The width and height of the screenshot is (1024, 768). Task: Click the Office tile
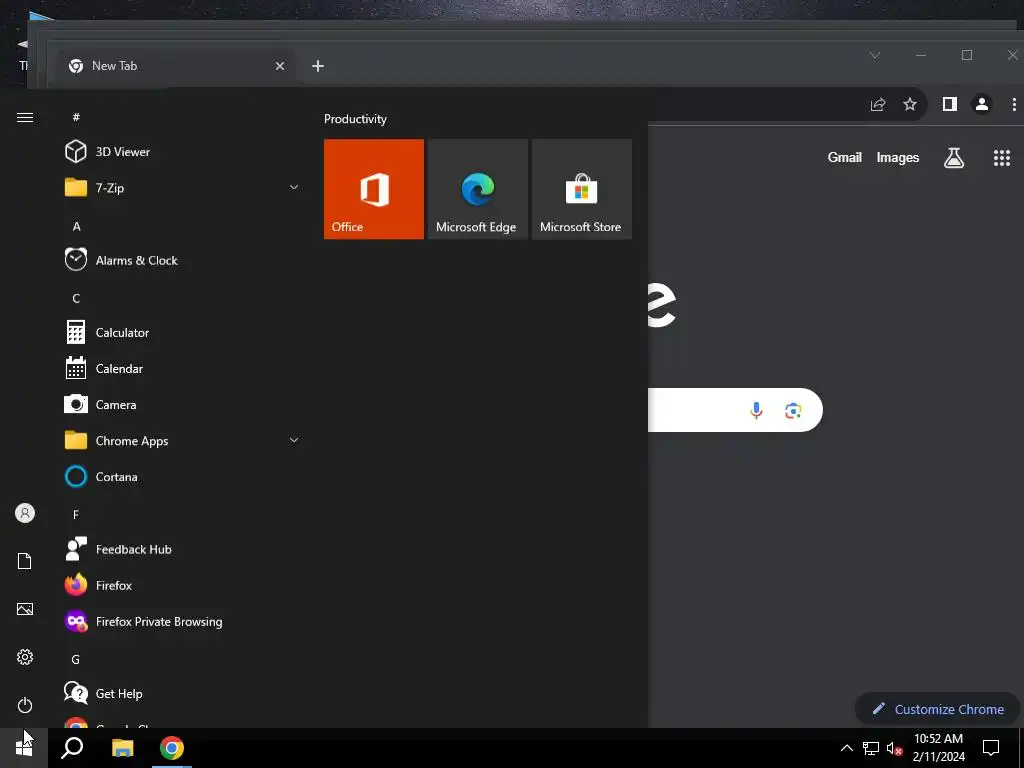tap(374, 189)
